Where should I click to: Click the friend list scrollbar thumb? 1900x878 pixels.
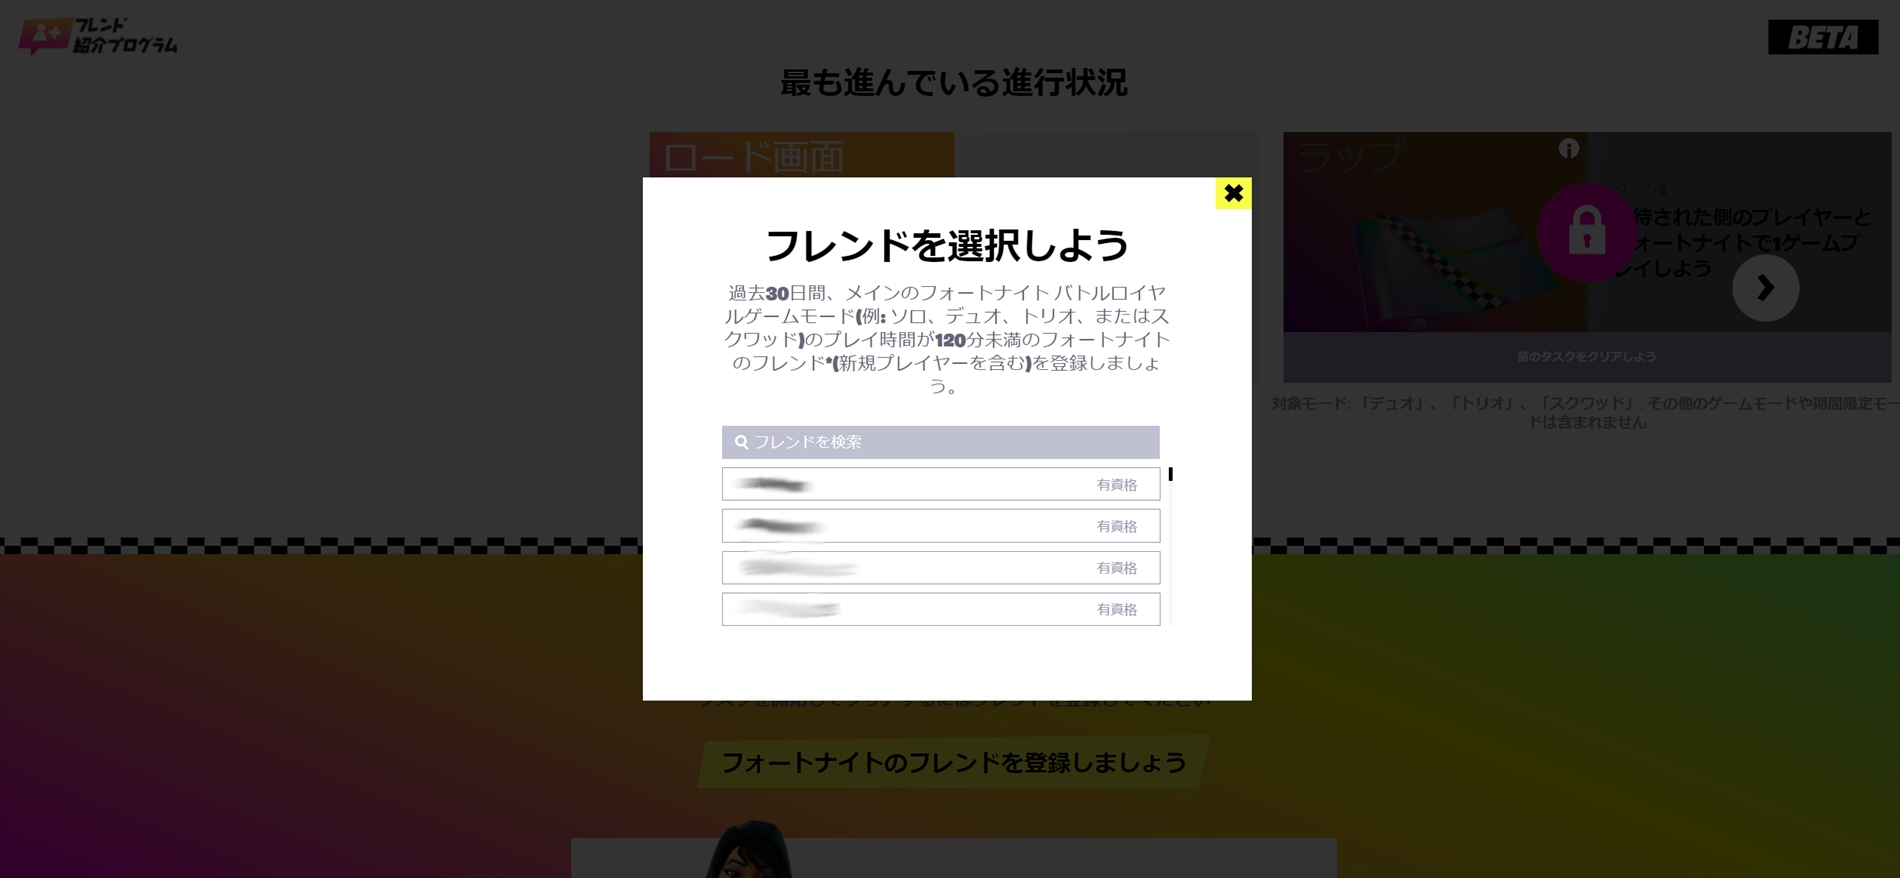pos(1170,474)
